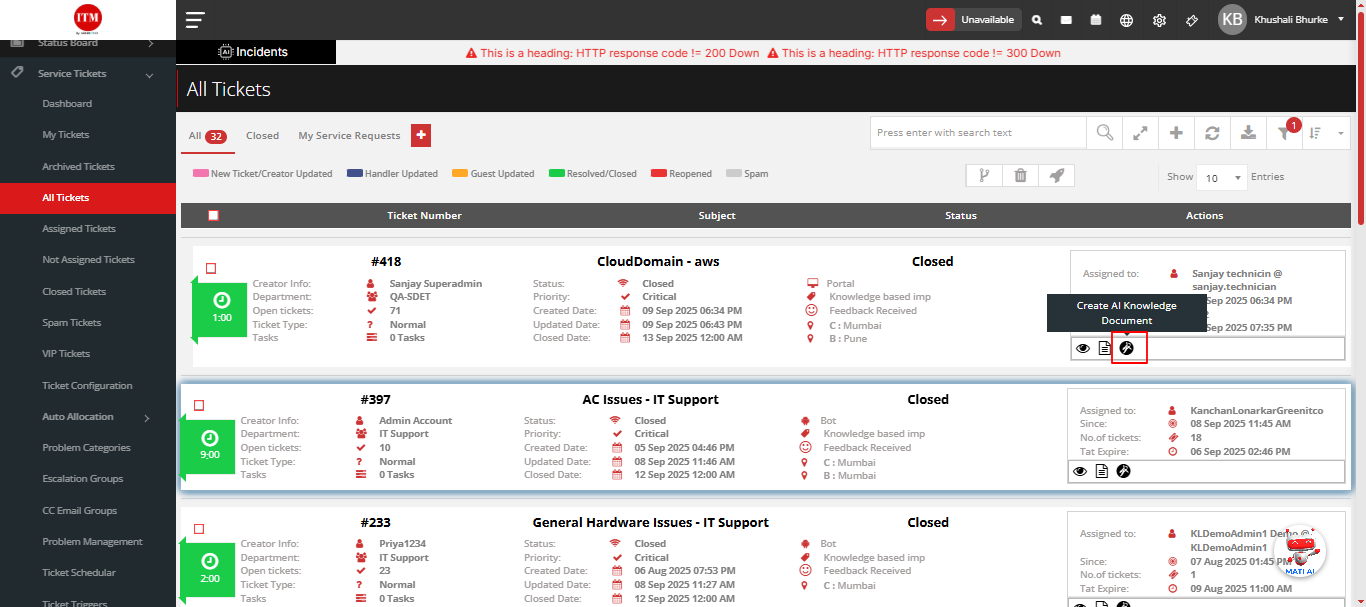The image size is (1366, 607).
Task: Click the trash delete tickets icon
Action: [x=1020, y=176]
